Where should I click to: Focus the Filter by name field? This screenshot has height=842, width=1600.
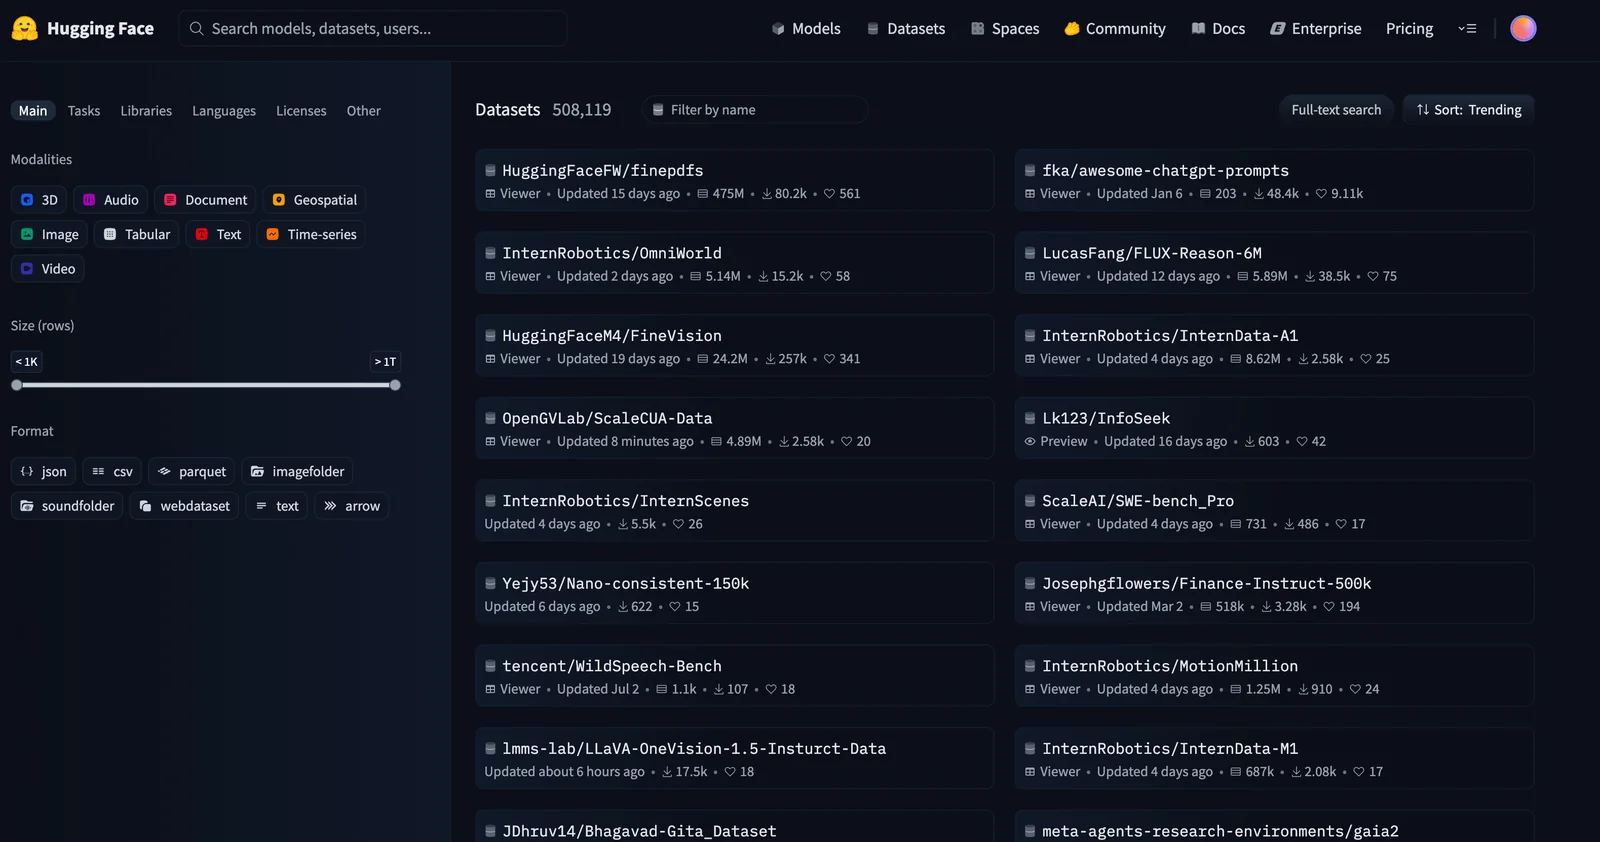[x=755, y=110]
